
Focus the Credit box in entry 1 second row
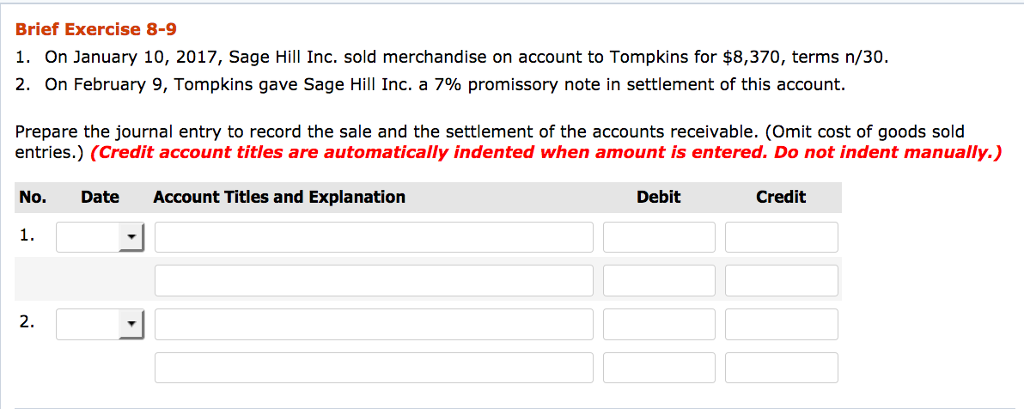tap(781, 280)
